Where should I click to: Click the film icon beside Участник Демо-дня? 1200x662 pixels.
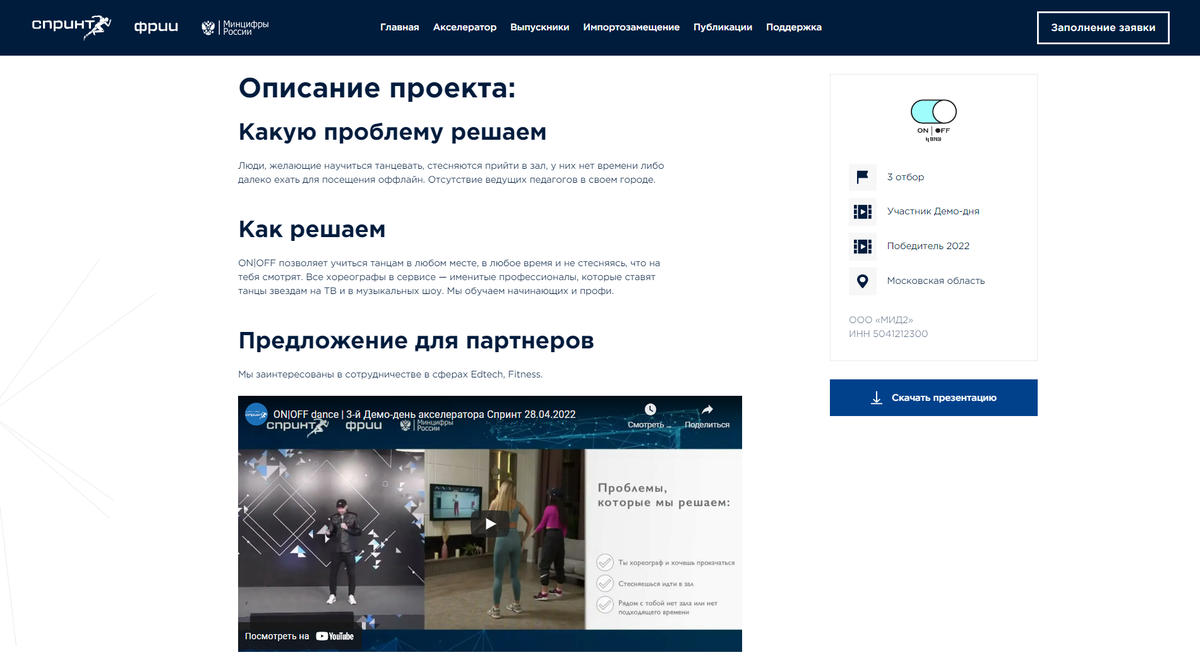pos(862,212)
